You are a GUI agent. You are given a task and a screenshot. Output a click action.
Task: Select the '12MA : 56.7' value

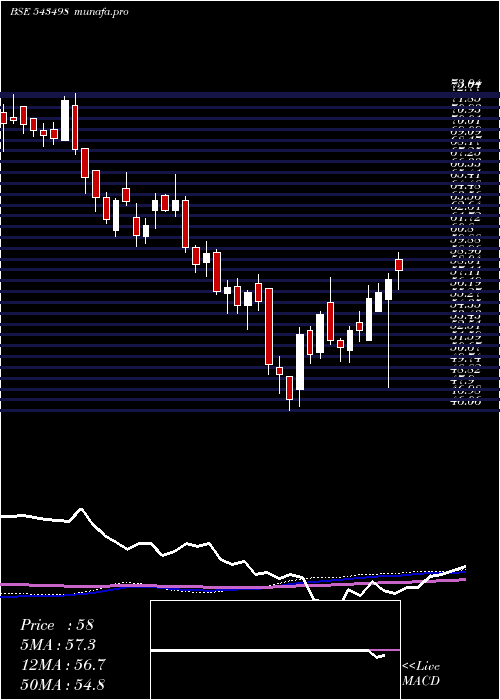click(x=63, y=665)
